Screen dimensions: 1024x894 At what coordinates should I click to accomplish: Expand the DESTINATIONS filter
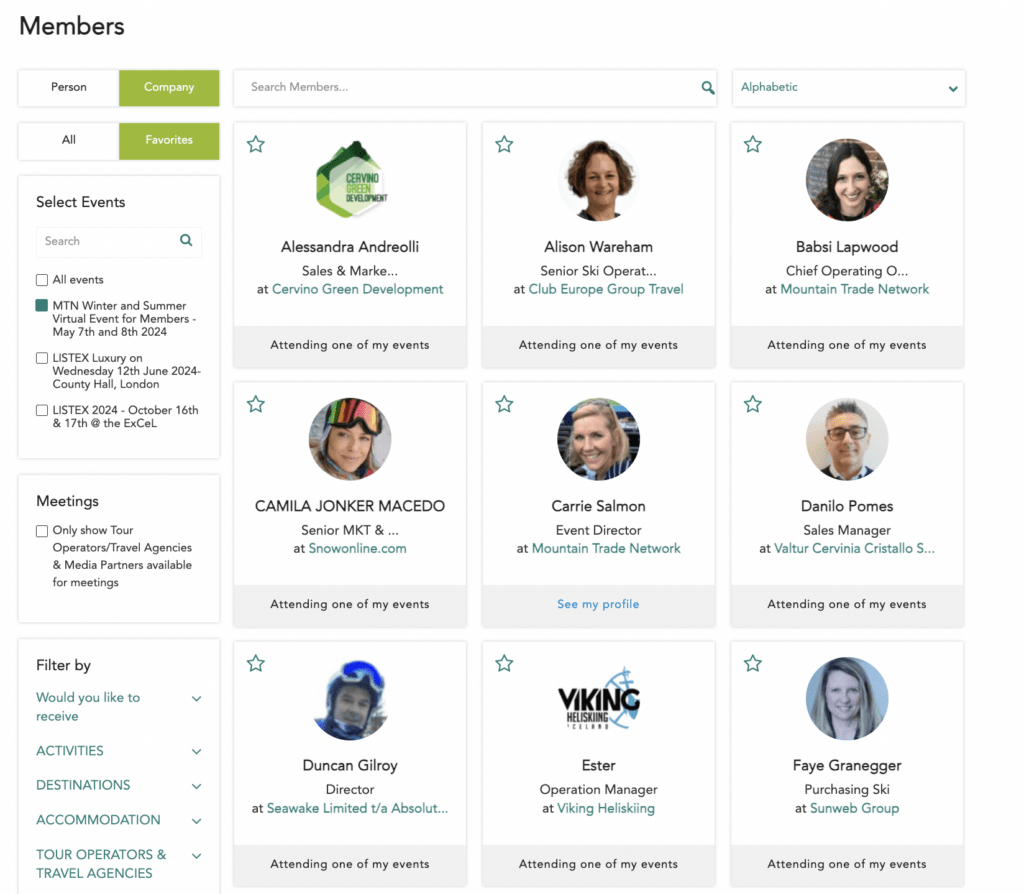pos(118,785)
